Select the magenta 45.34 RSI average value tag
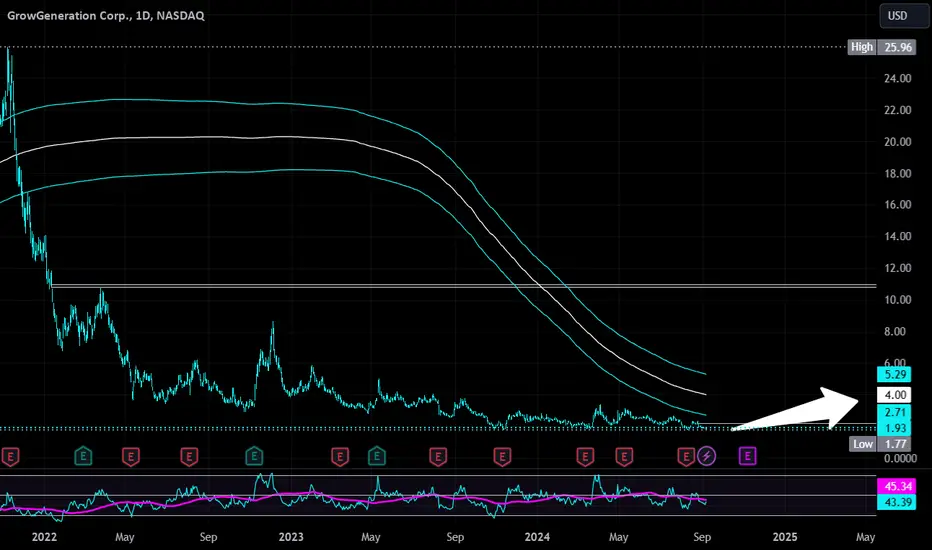This screenshot has width=932, height=550. click(896, 486)
